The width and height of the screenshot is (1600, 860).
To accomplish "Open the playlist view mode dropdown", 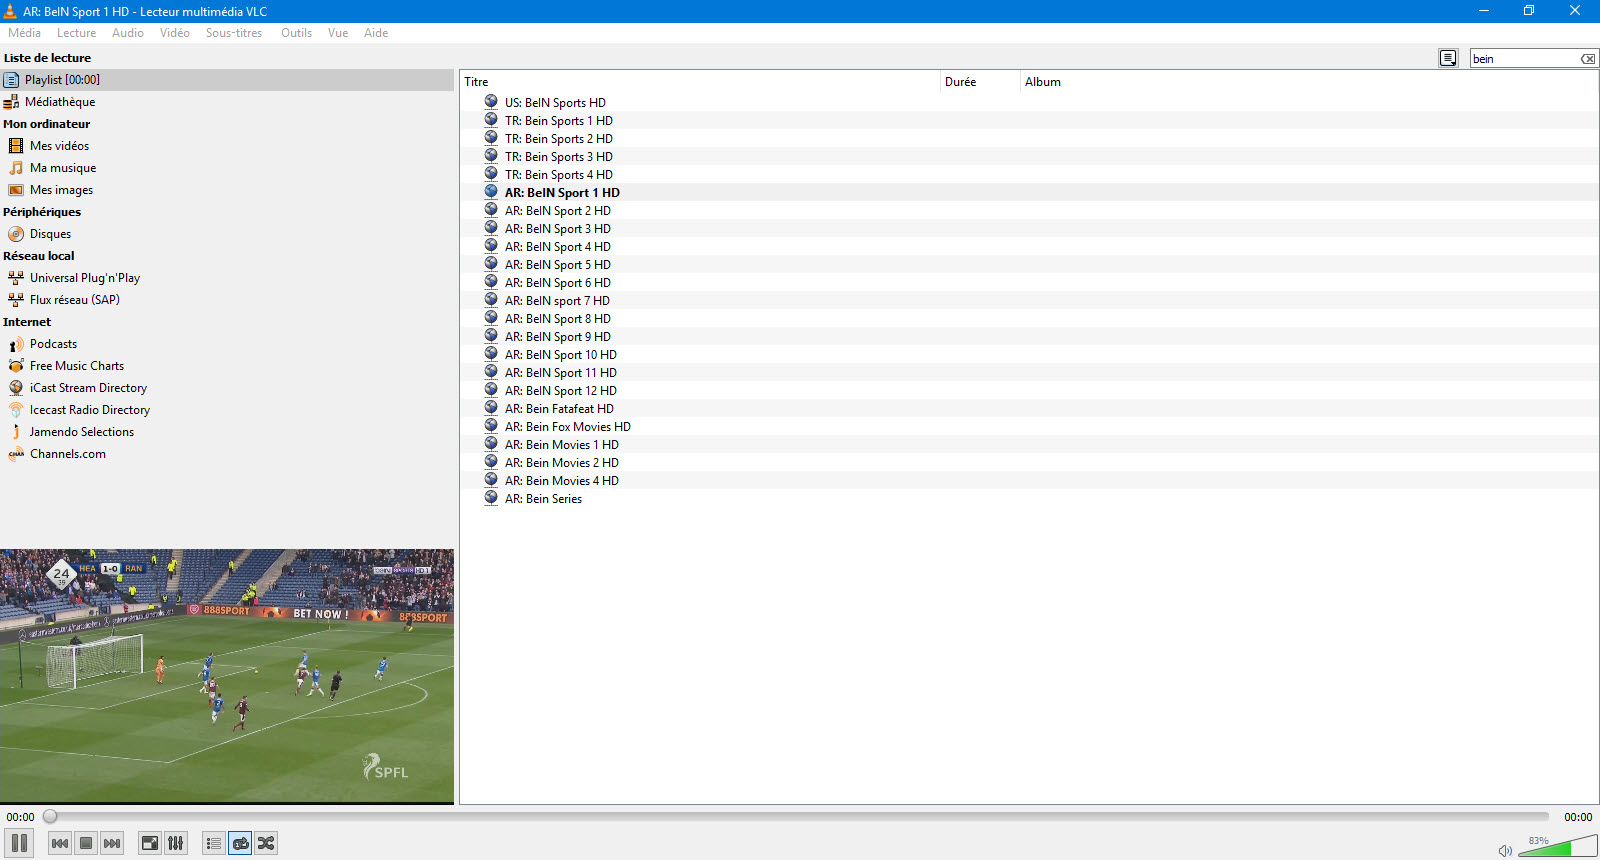I will click(x=1448, y=58).
